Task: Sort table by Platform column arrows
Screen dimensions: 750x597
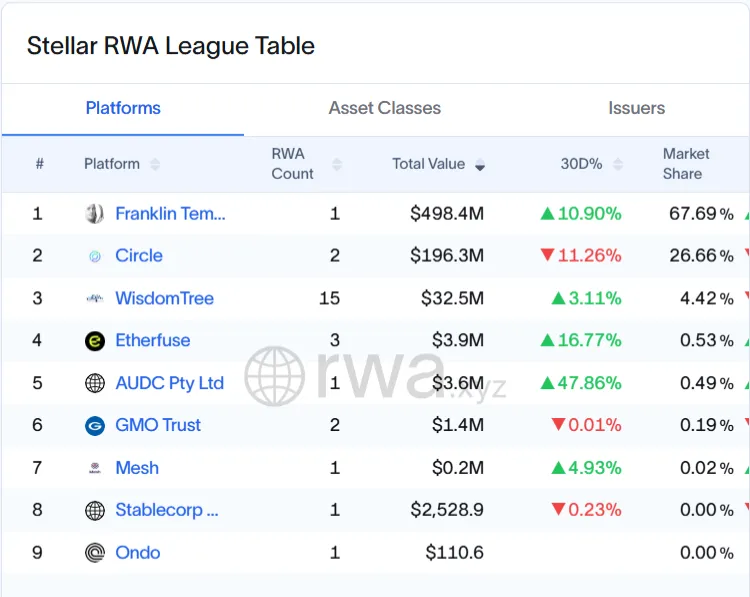Action: coord(155,164)
